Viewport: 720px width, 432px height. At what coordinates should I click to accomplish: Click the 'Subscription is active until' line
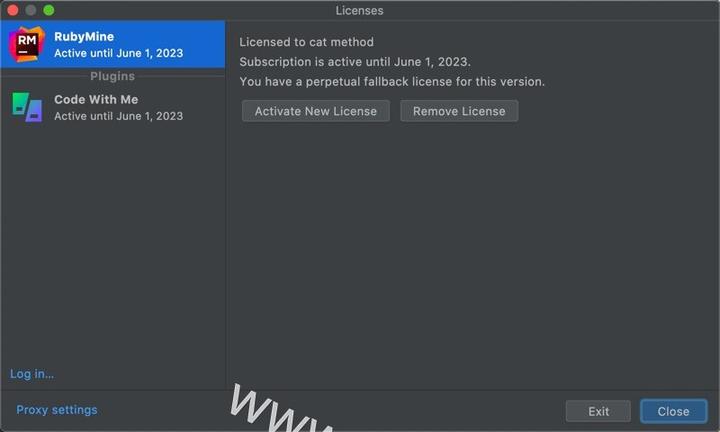[x=355, y=62]
